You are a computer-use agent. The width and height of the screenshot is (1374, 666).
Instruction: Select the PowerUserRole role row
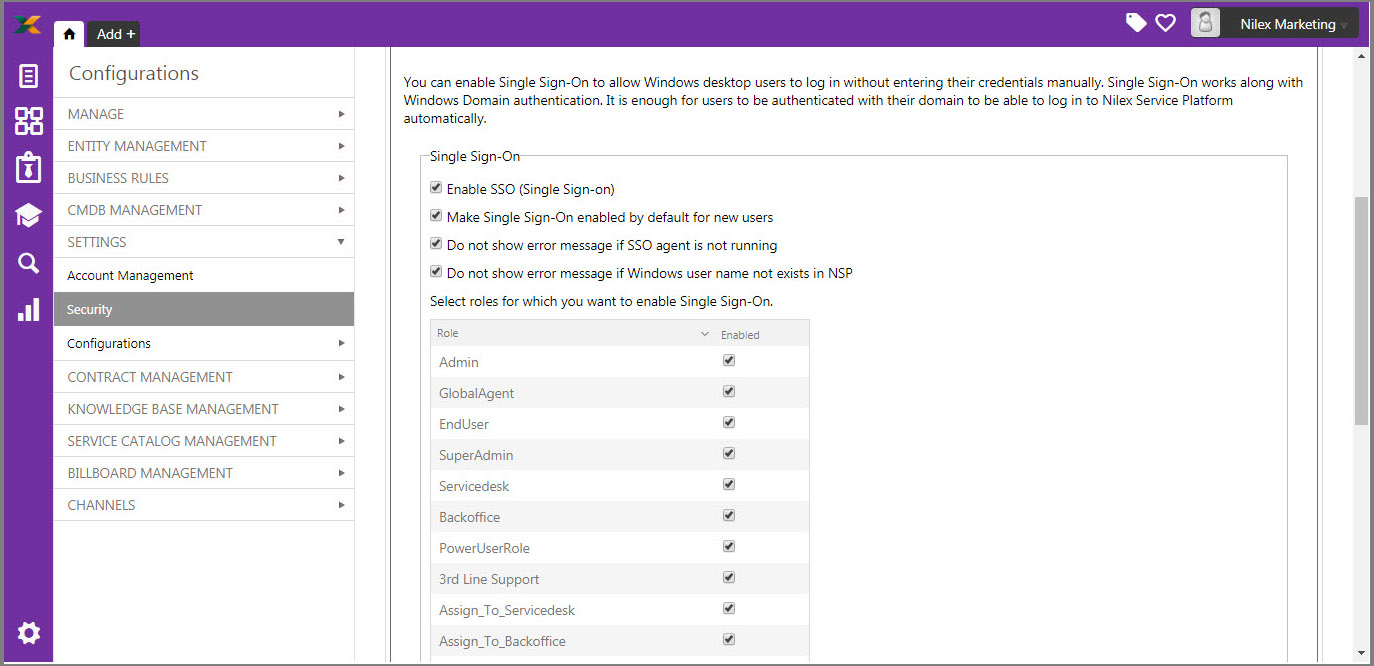point(620,548)
